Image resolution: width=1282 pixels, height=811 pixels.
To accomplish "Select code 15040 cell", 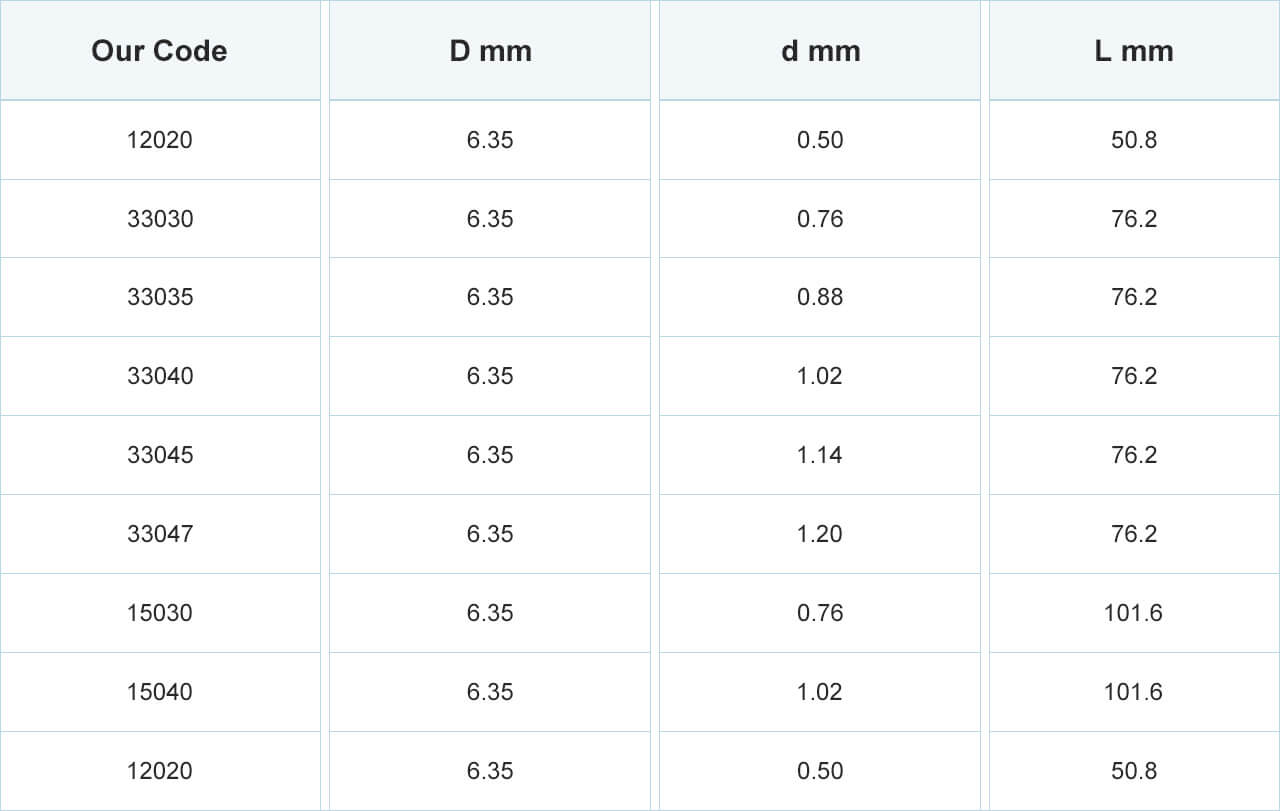I will (x=160, y=692).
